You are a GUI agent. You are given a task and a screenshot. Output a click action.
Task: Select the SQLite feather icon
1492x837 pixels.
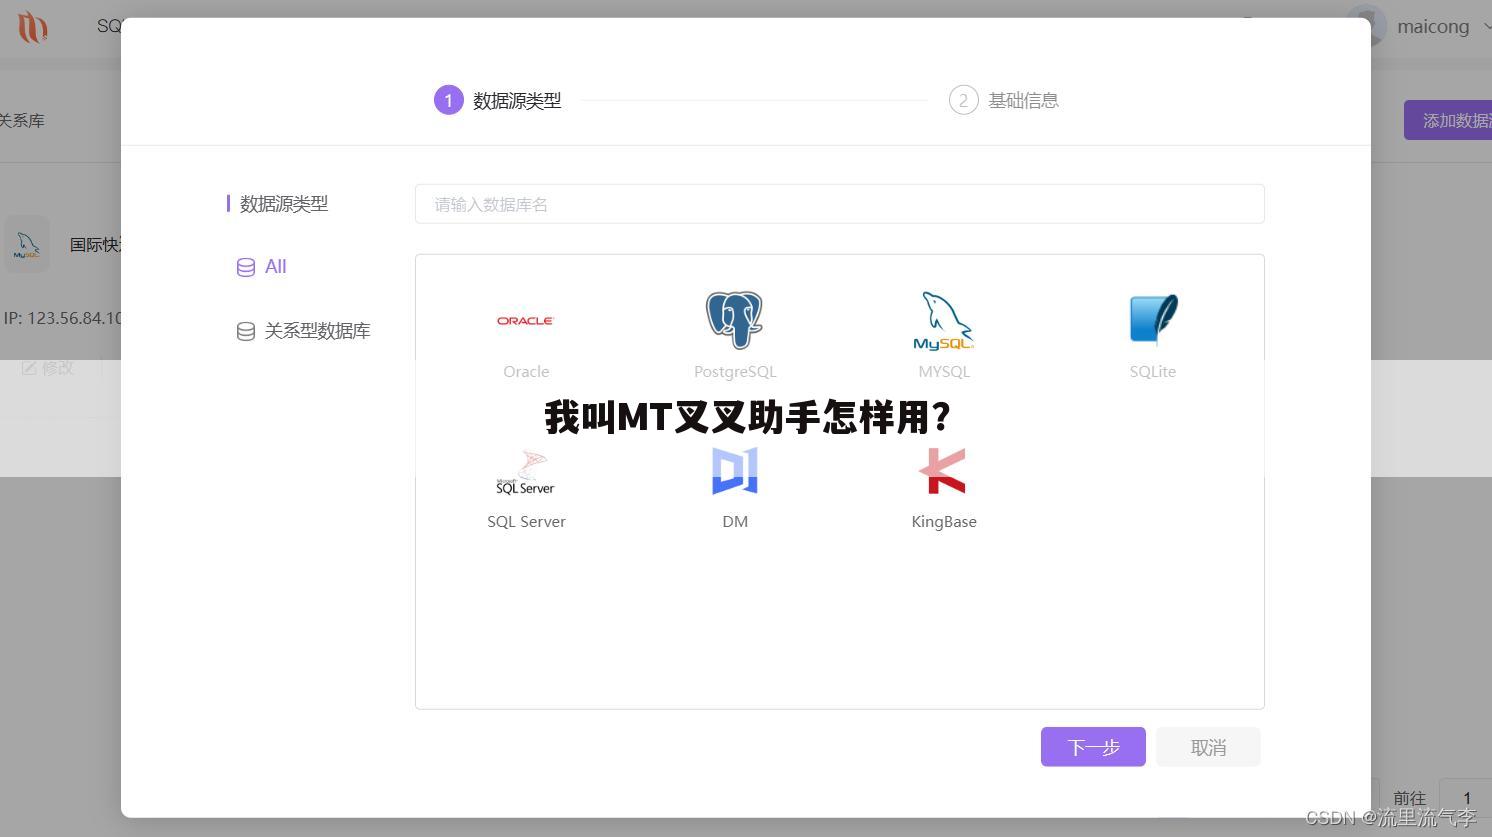click(x=1153, y=320)
